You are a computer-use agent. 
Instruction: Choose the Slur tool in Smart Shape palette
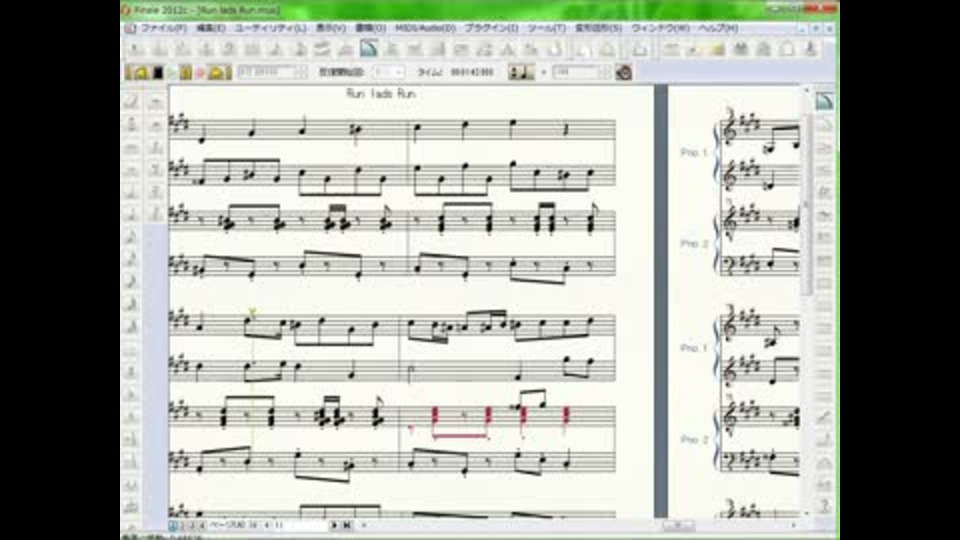coord(824,101)
